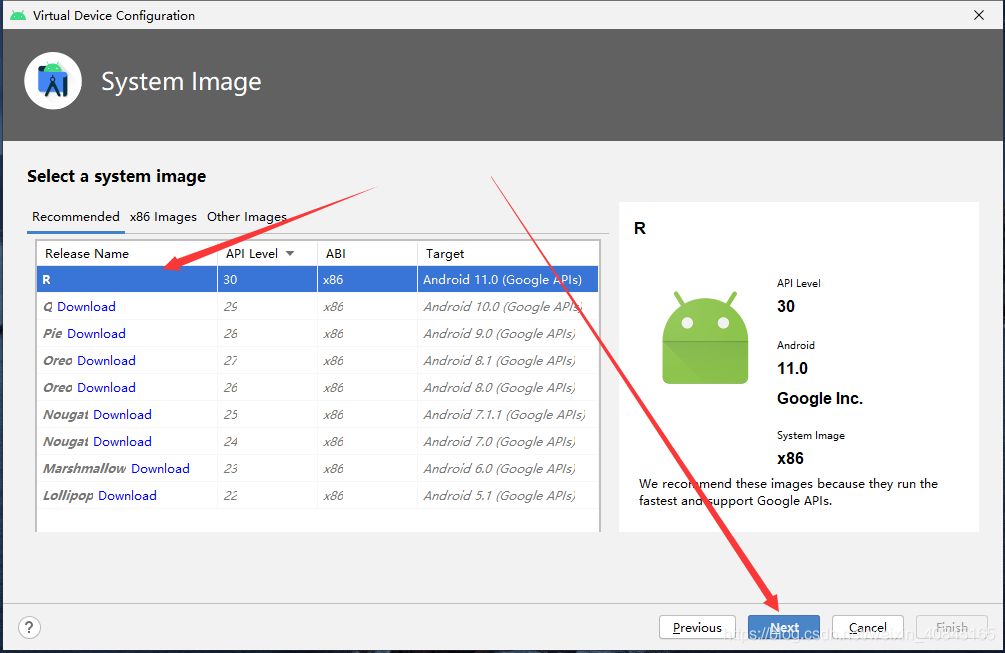Select the Android 6.0 (Google APIs) target cell
This screenshot has width=1005, height=653.
point(508,468)
